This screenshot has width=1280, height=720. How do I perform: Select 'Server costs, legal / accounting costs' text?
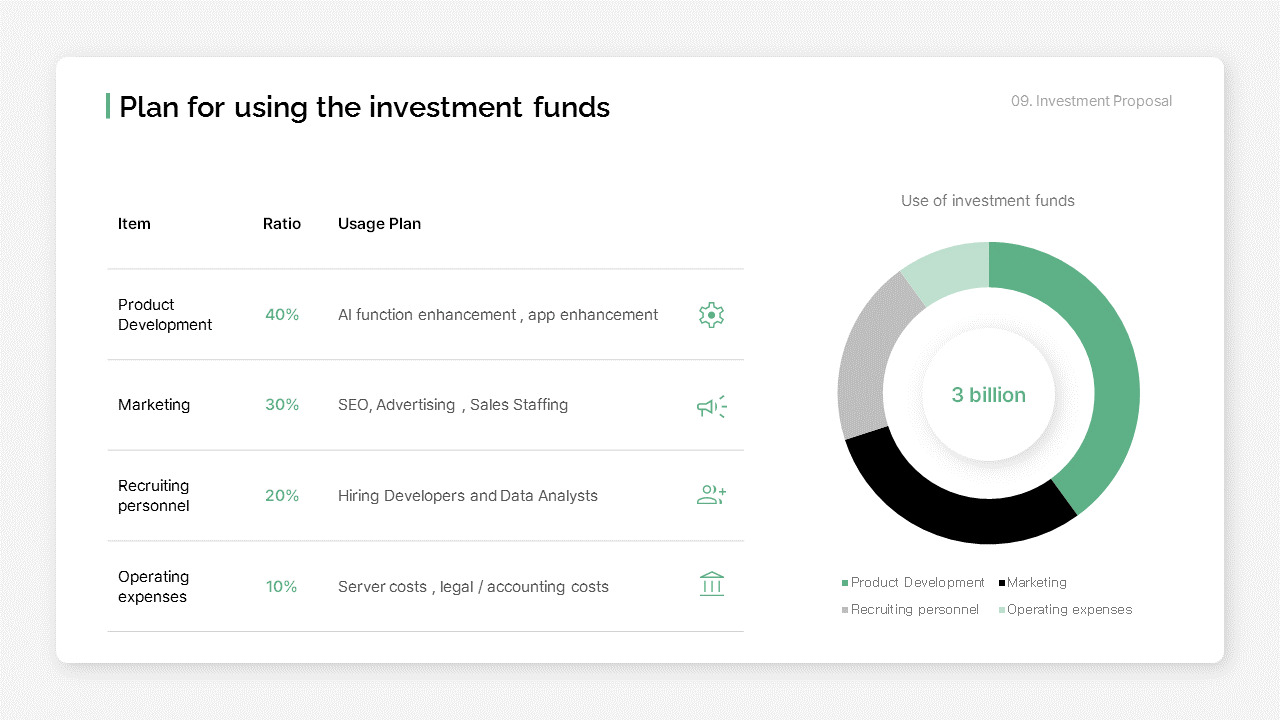(x=473, y=587)
